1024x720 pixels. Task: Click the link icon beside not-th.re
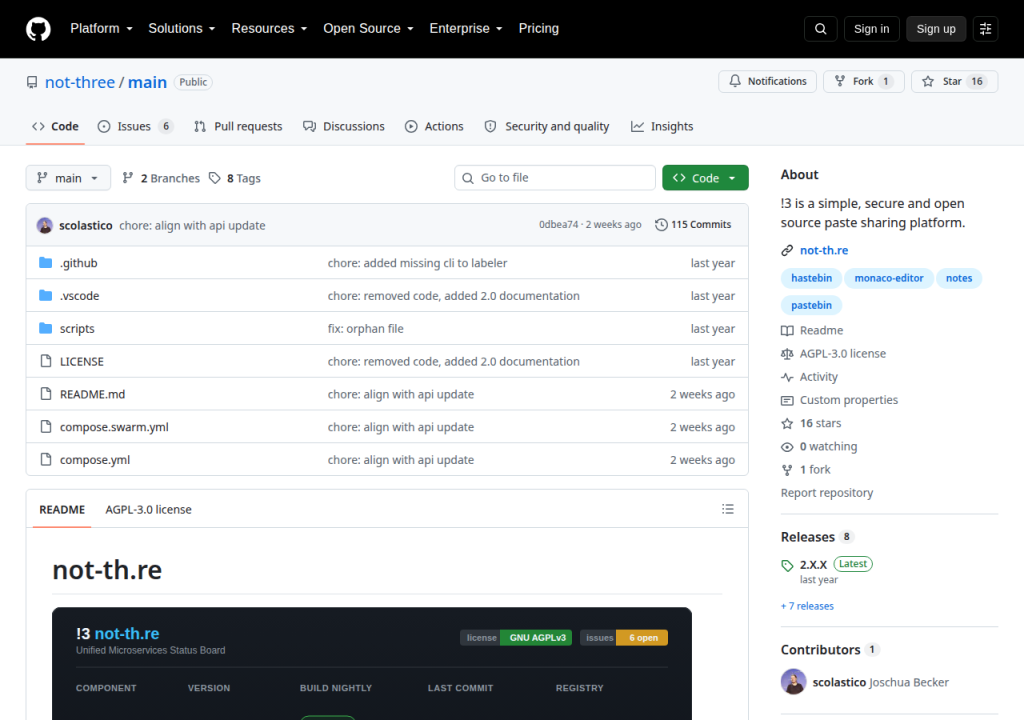787,250
